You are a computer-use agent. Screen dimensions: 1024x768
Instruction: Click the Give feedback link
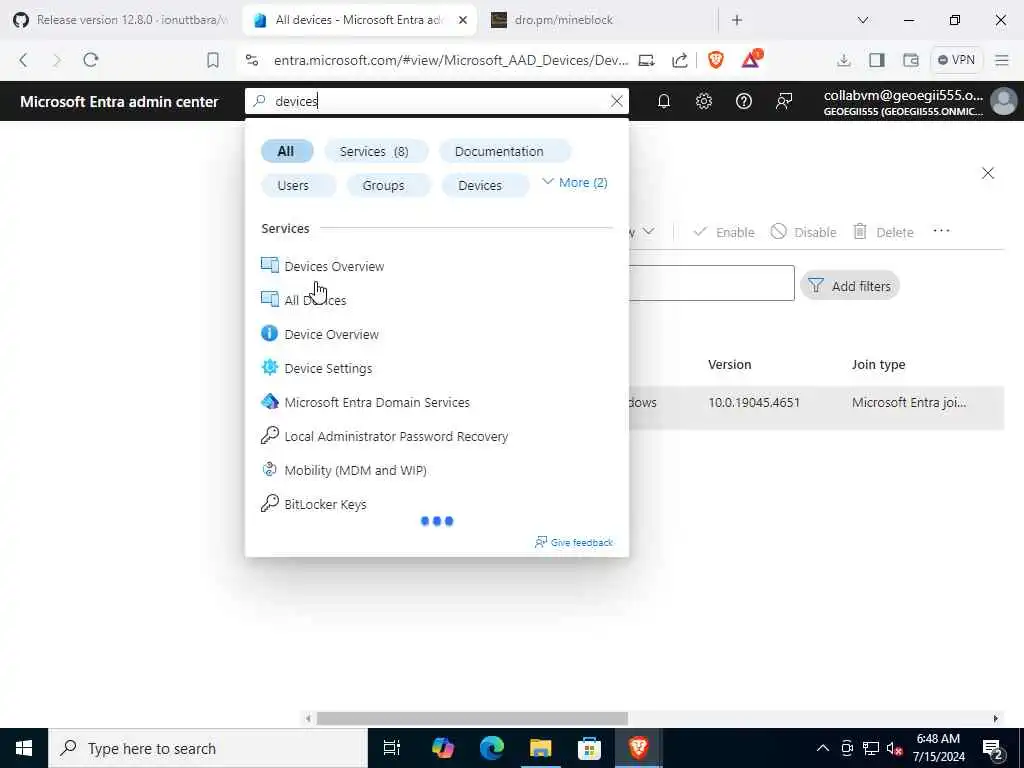(x=574, y=542)
